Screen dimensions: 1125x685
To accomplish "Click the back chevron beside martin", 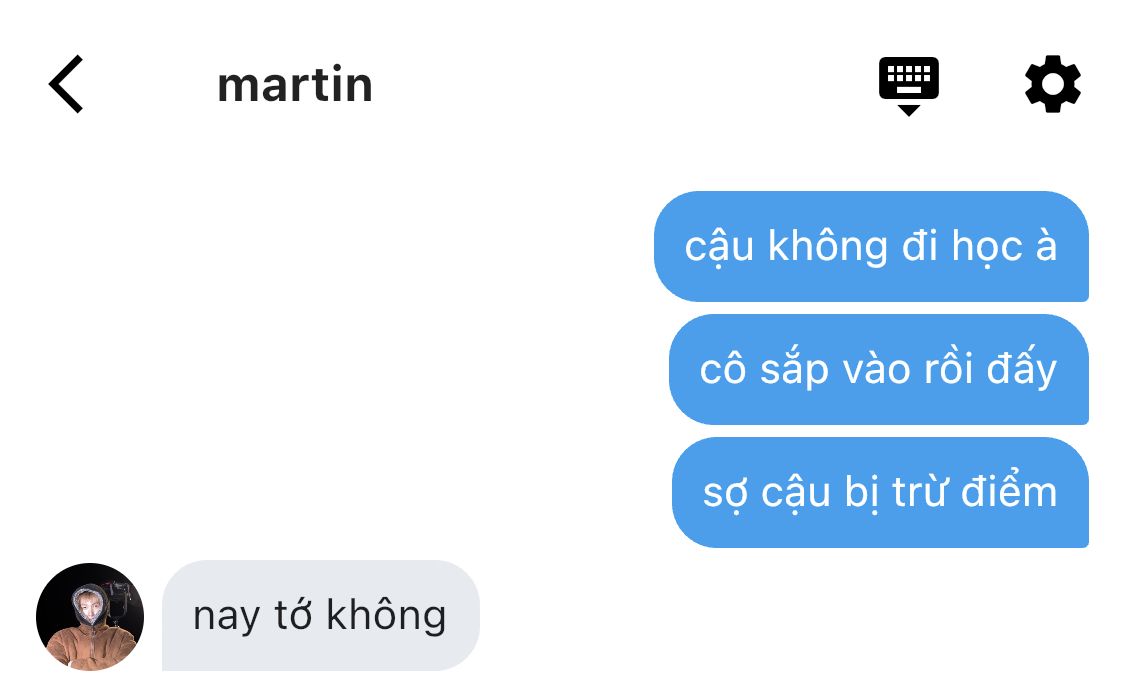I will point(66,84).
